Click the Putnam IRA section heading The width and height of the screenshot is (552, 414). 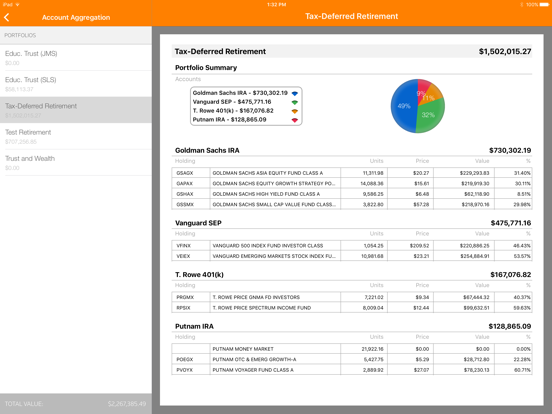point(194,326)
